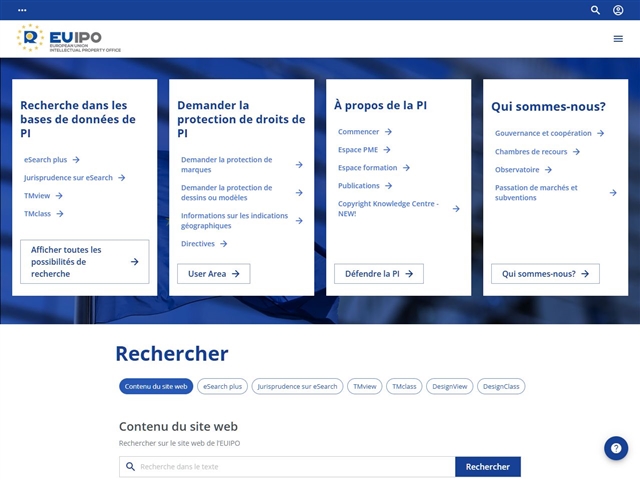
Task: Click arrow beside Demander la protection de marques
Action: point(299,164)
